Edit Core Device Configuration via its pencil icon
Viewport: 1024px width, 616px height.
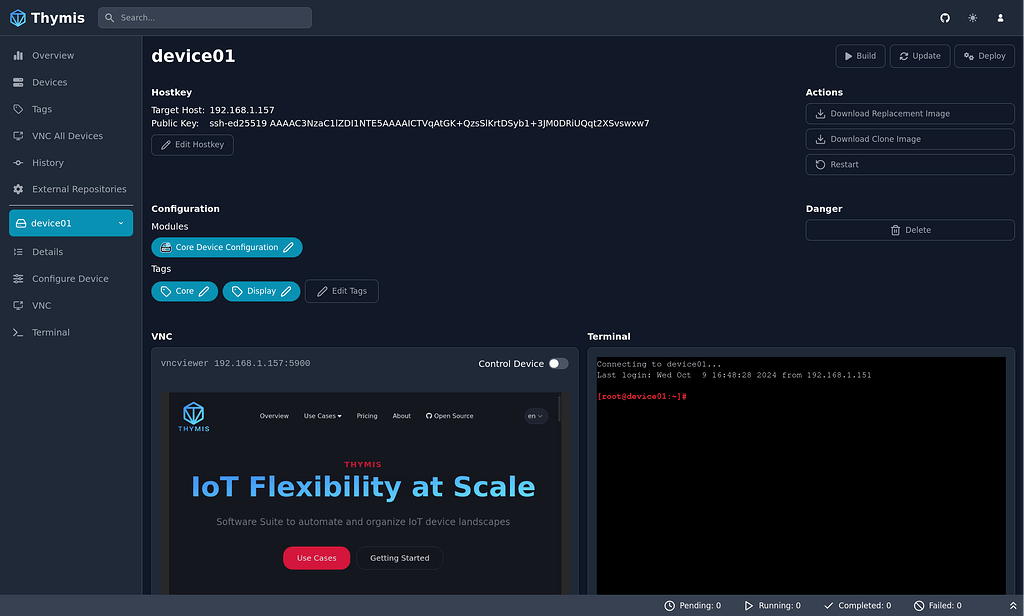click(x=287, y=247)
